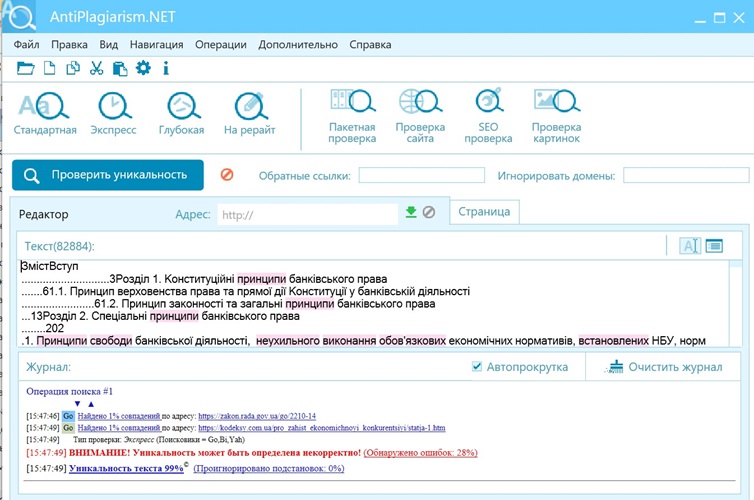Image resolution: width=754 pixels, height=500 pixels.
Task: Click the Обратные ссылки input field
Action: [x=422, y=175]
